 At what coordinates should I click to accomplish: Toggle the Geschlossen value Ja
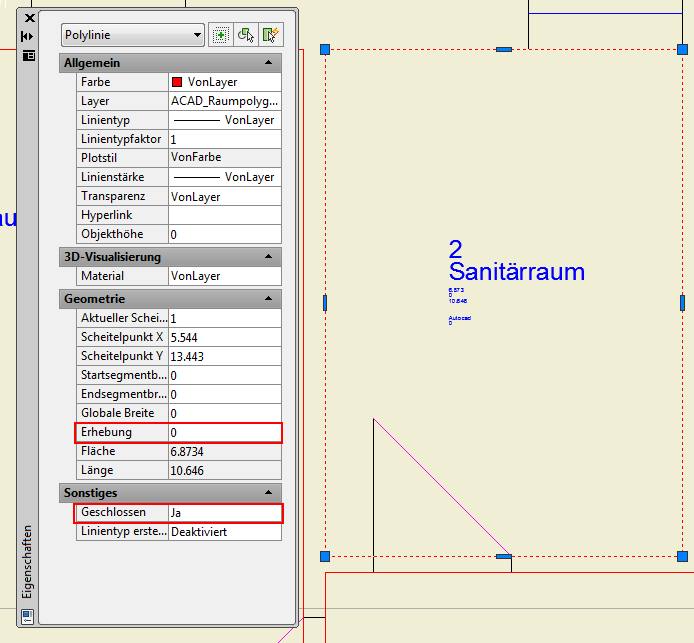[225, 512]
